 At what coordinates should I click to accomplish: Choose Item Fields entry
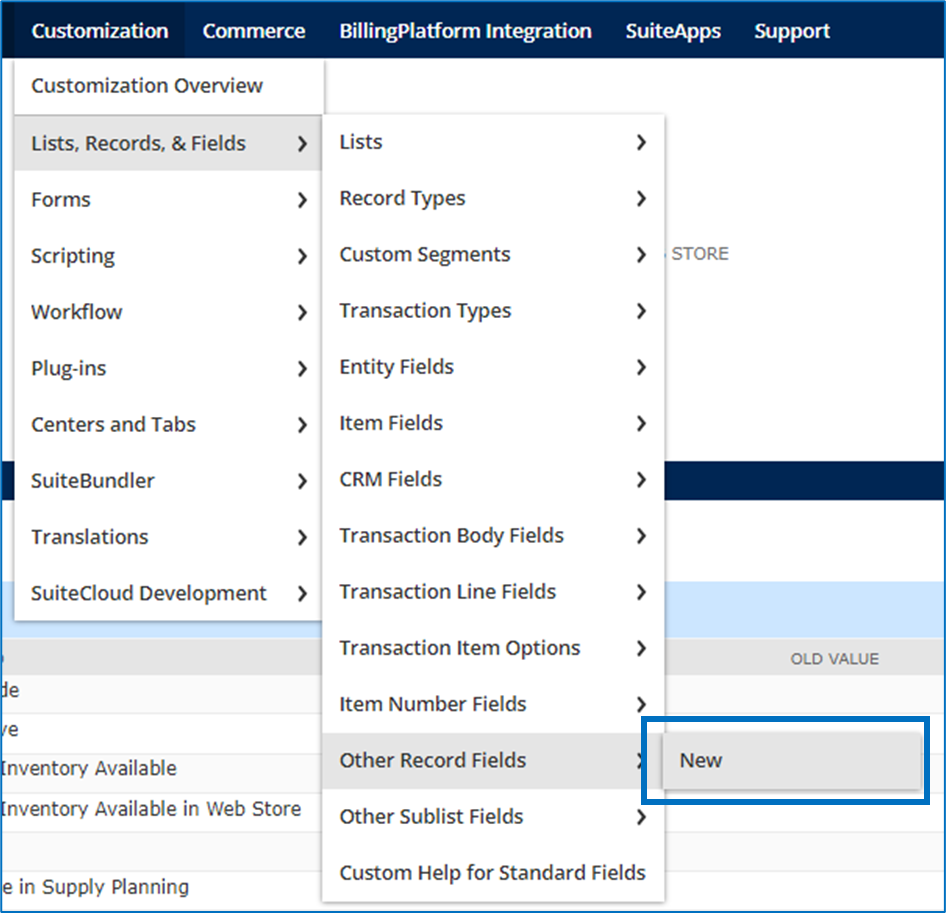pyautogui.click(x=494, y=423)
